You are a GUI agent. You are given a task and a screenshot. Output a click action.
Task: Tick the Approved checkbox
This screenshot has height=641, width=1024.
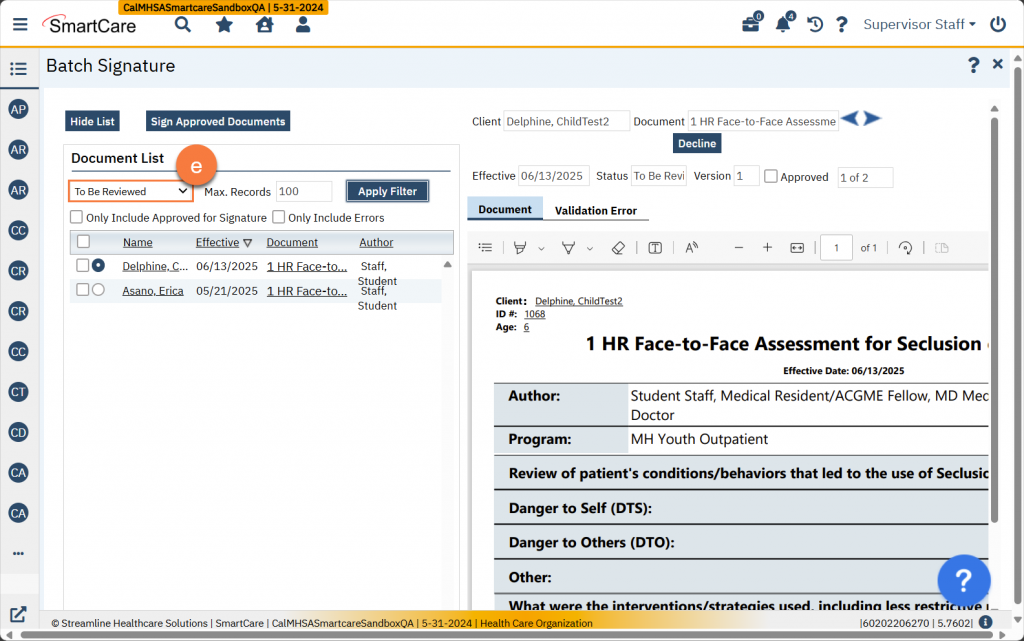pos(771,176)
